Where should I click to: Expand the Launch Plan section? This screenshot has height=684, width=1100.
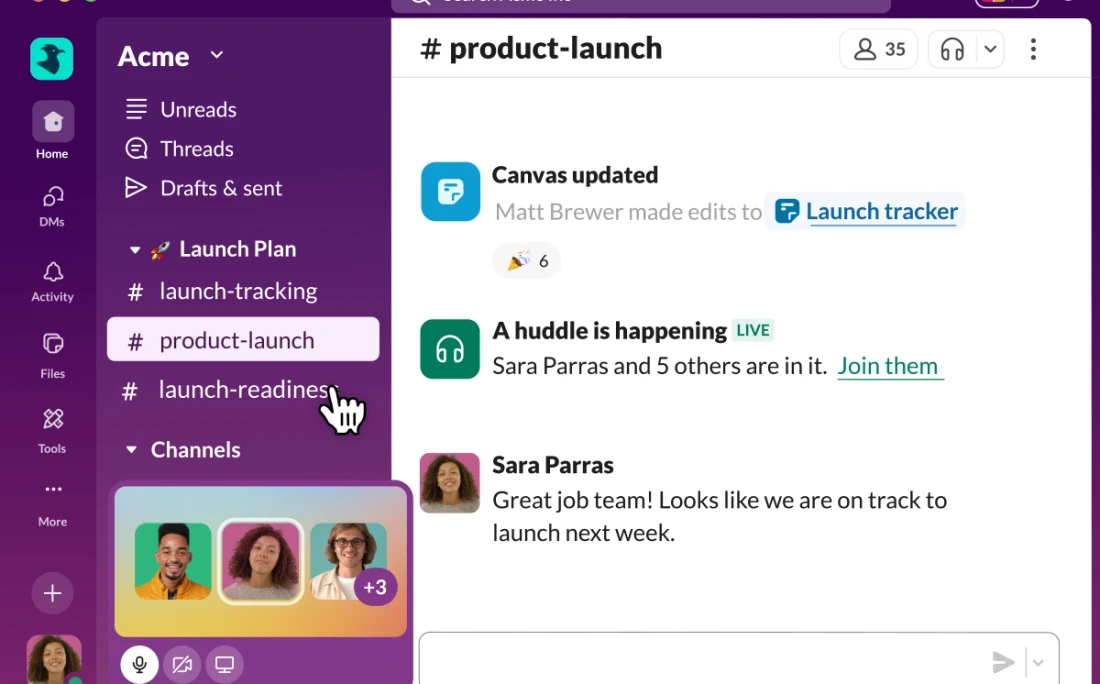(x=135, y=249)
